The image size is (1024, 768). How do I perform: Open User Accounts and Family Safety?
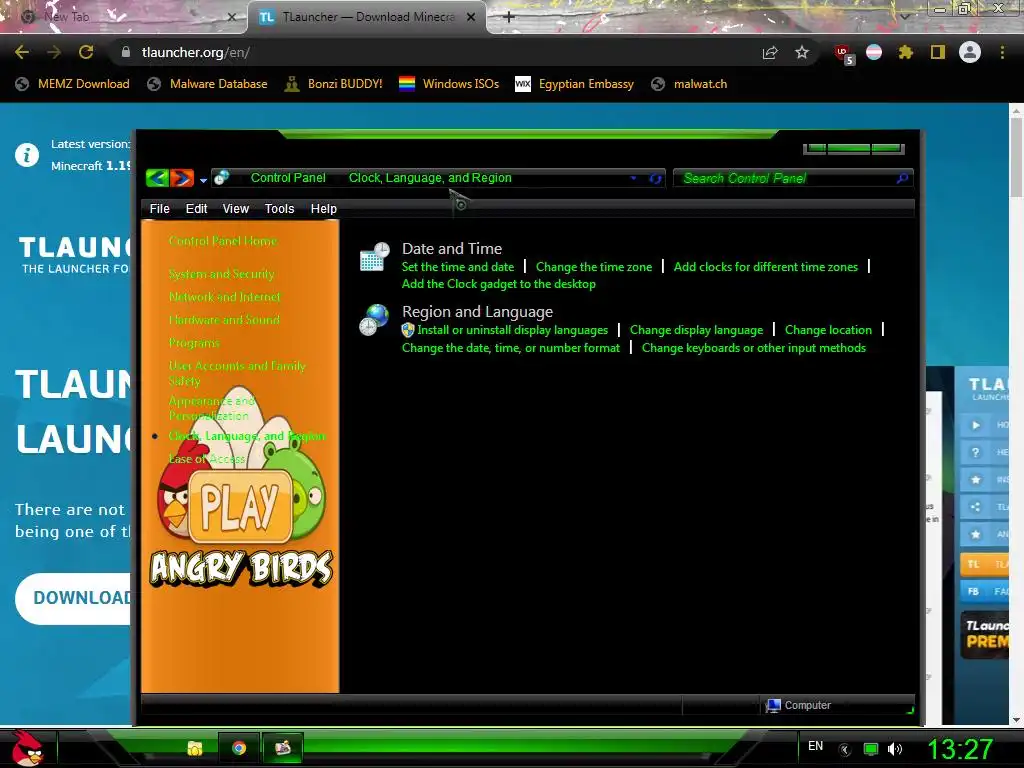click(x=237, y=373)
